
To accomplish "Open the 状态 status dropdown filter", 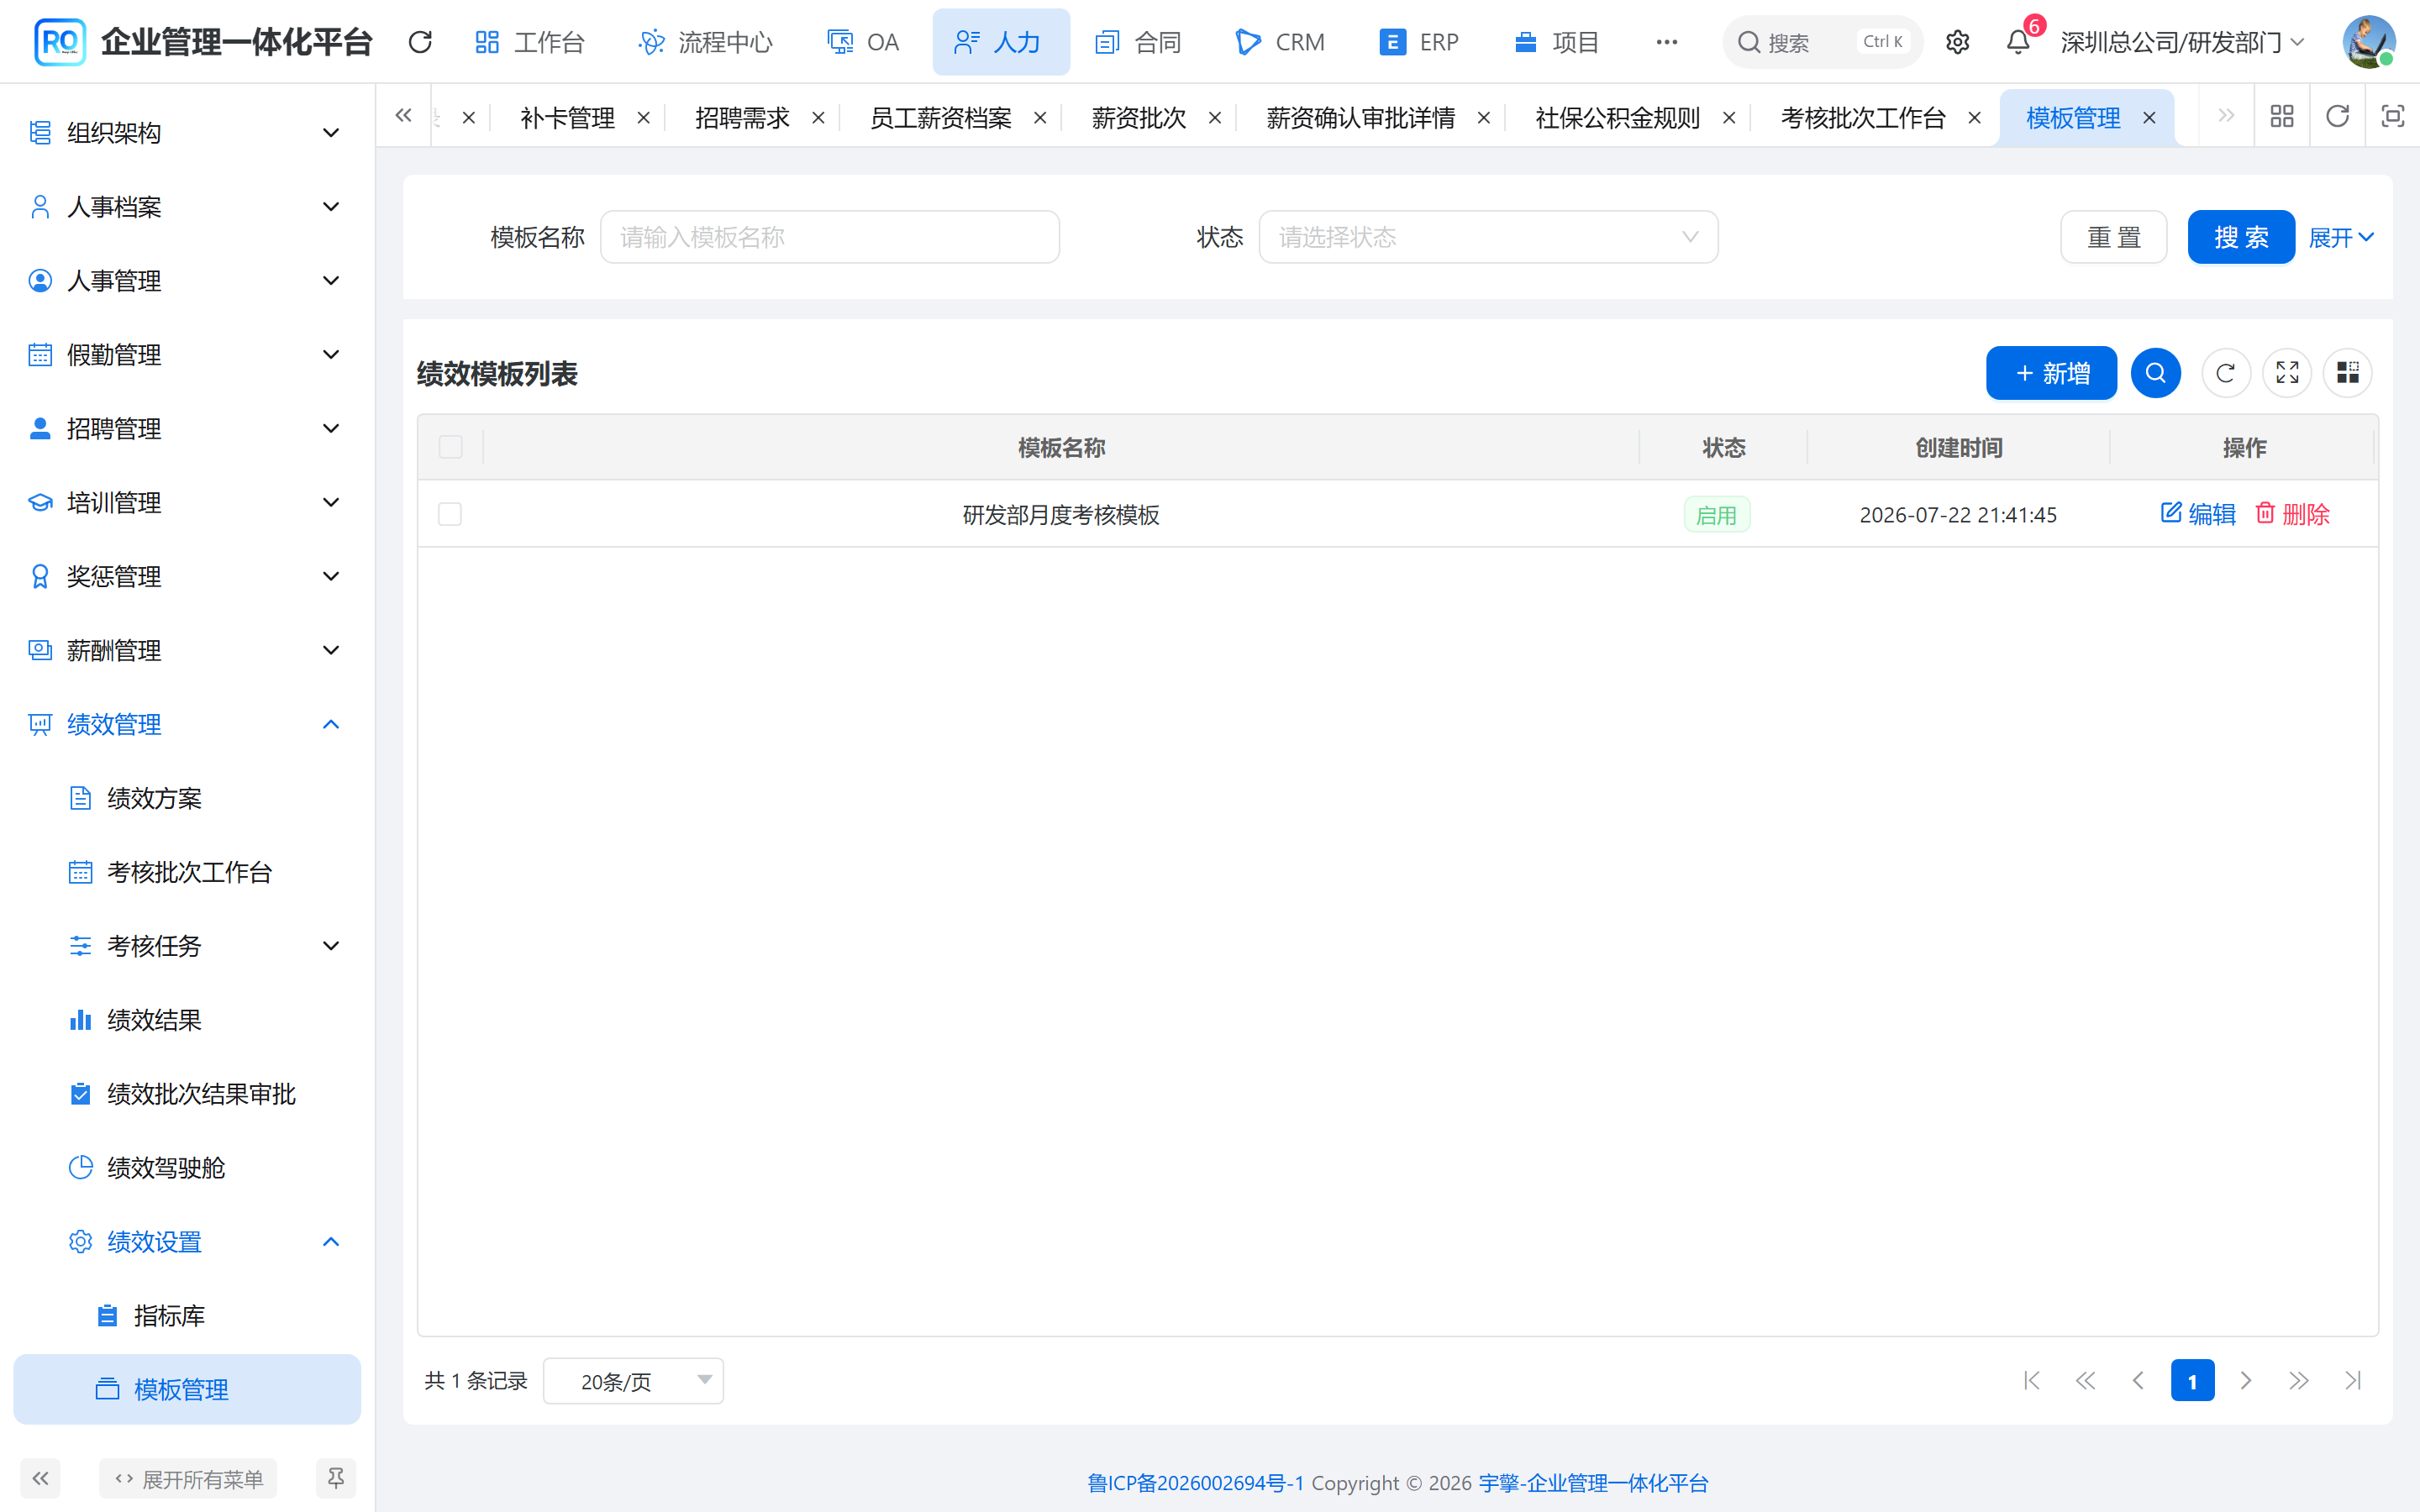I will (1488, 237).
